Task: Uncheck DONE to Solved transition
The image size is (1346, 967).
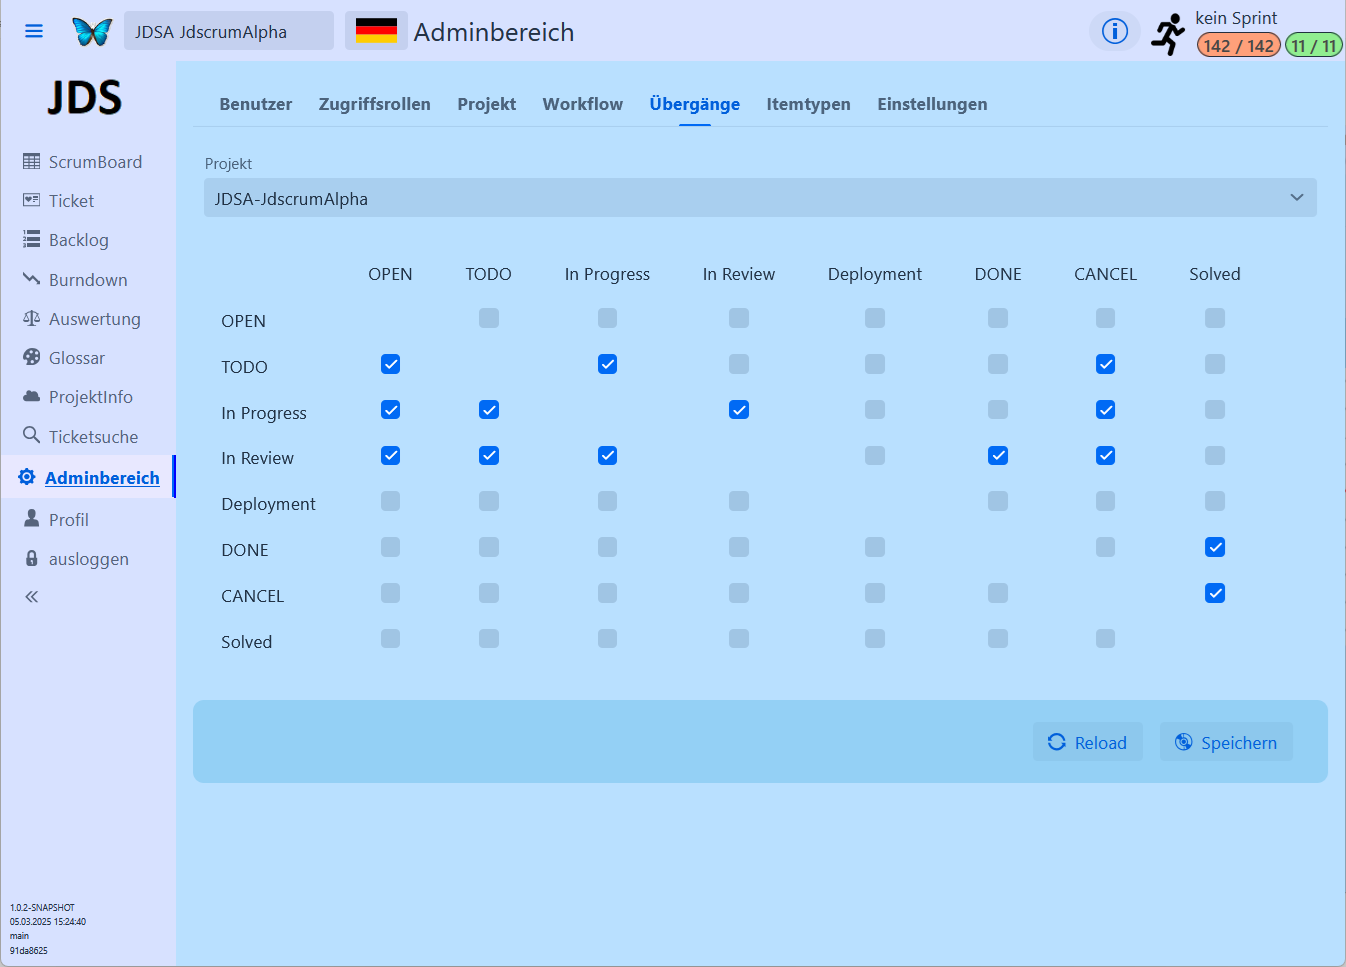Action: (1215, 547)
